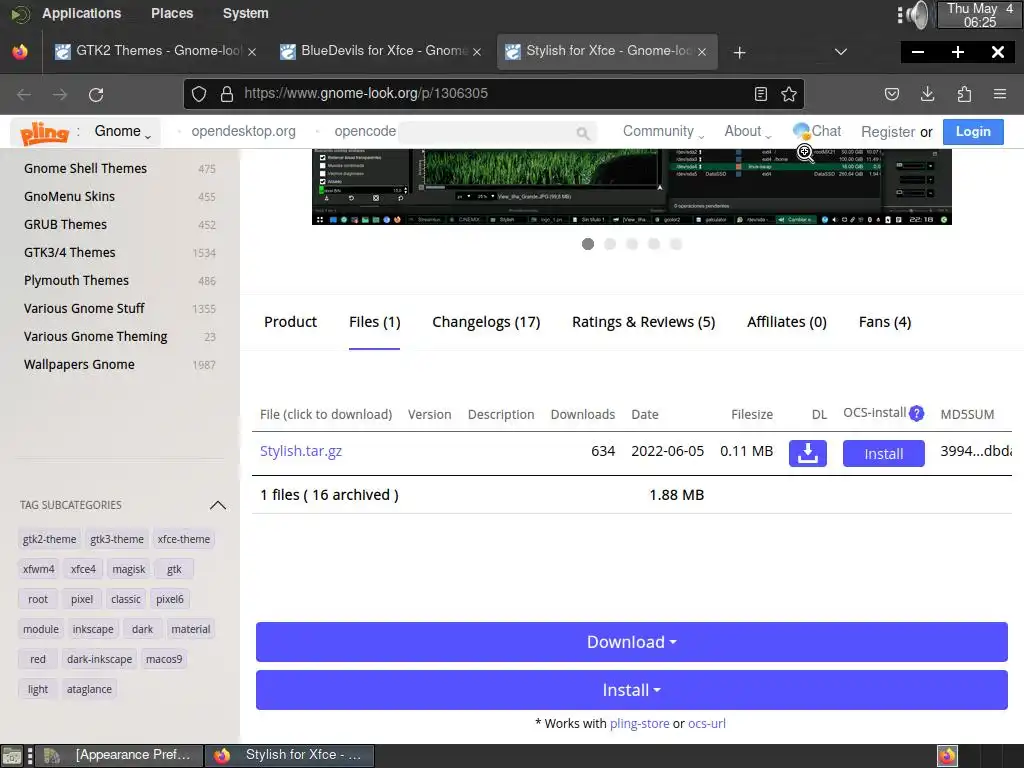The image size is (1024, 768).
Task: Open the list all tabs dropdown arrow
Action: pos(841,52)
